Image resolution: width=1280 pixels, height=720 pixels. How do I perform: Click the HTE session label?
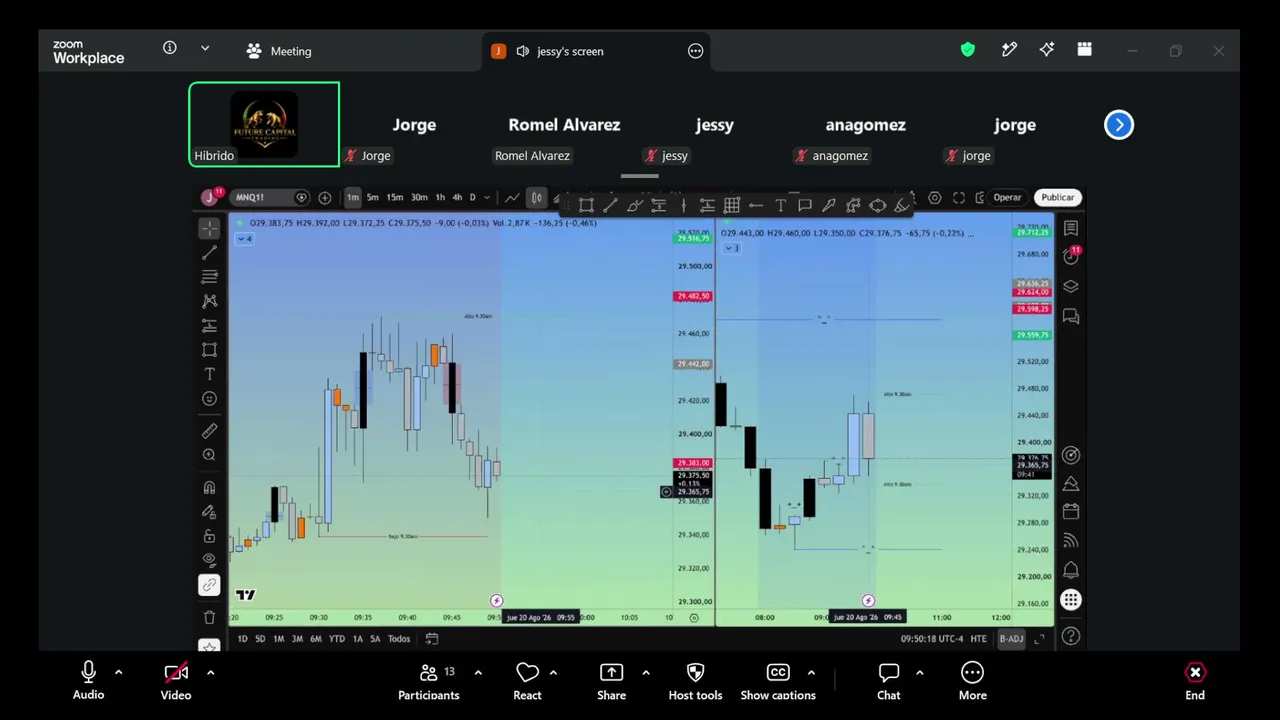978,639
